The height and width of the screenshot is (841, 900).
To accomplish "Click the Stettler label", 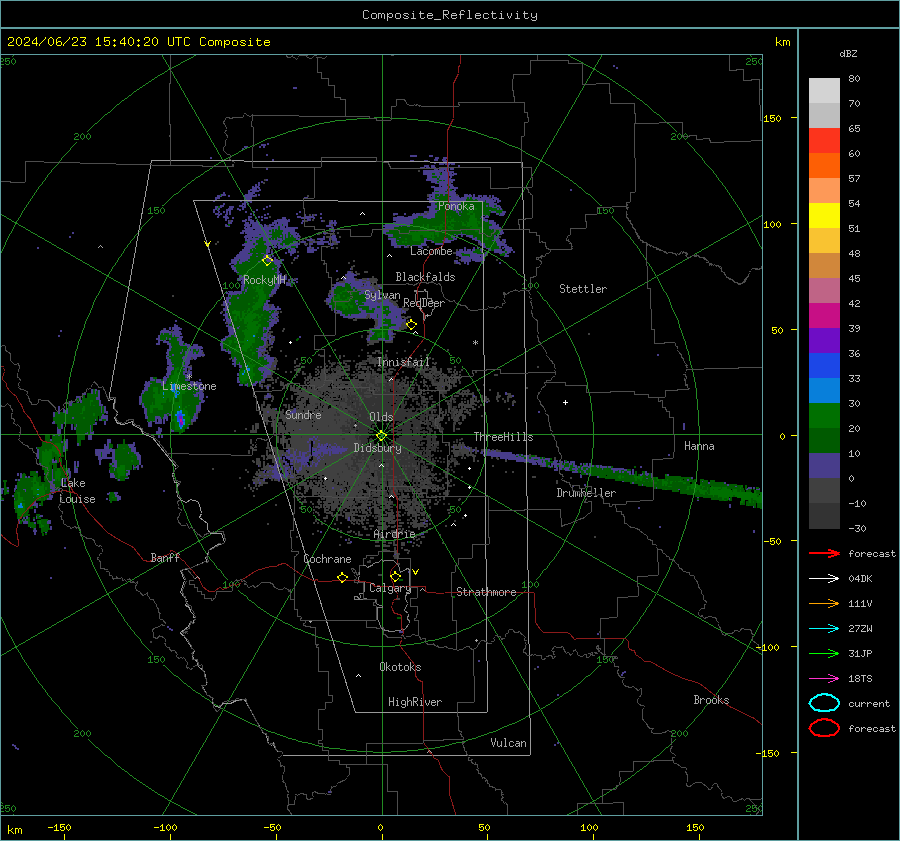I will [583, 289].
